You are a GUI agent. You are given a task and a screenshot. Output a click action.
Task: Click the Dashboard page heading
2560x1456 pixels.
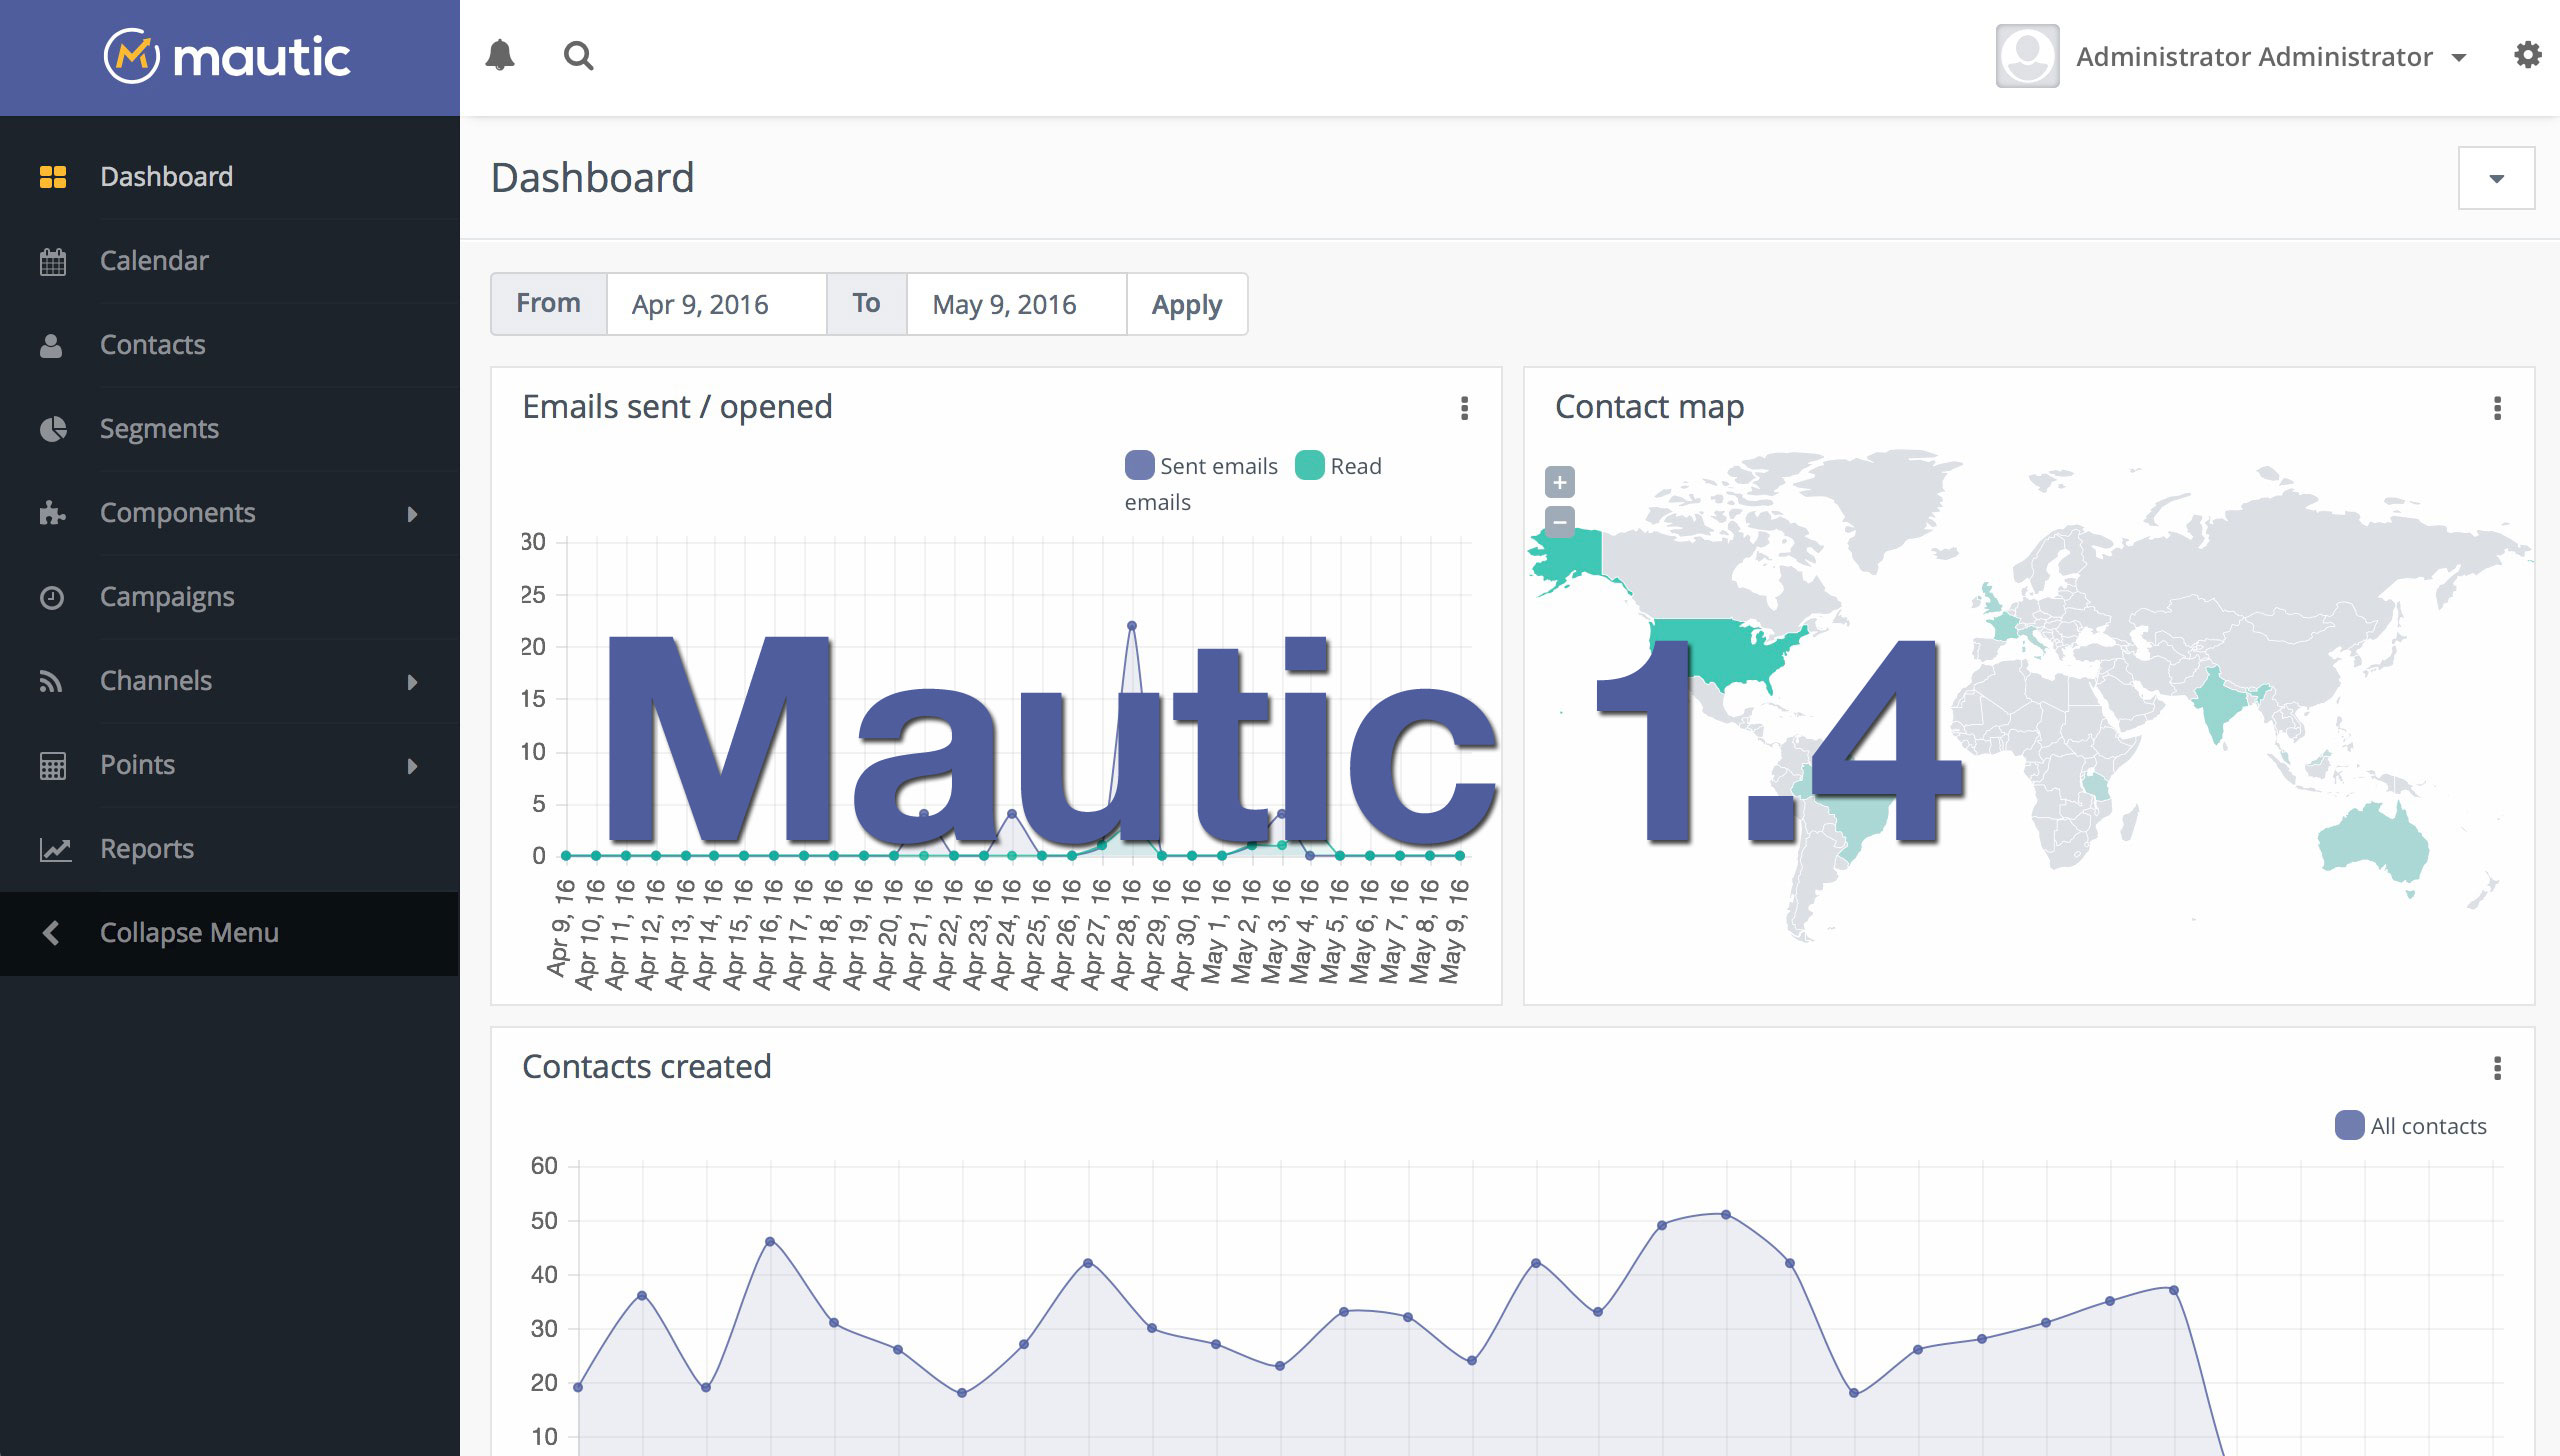[592, 178]
